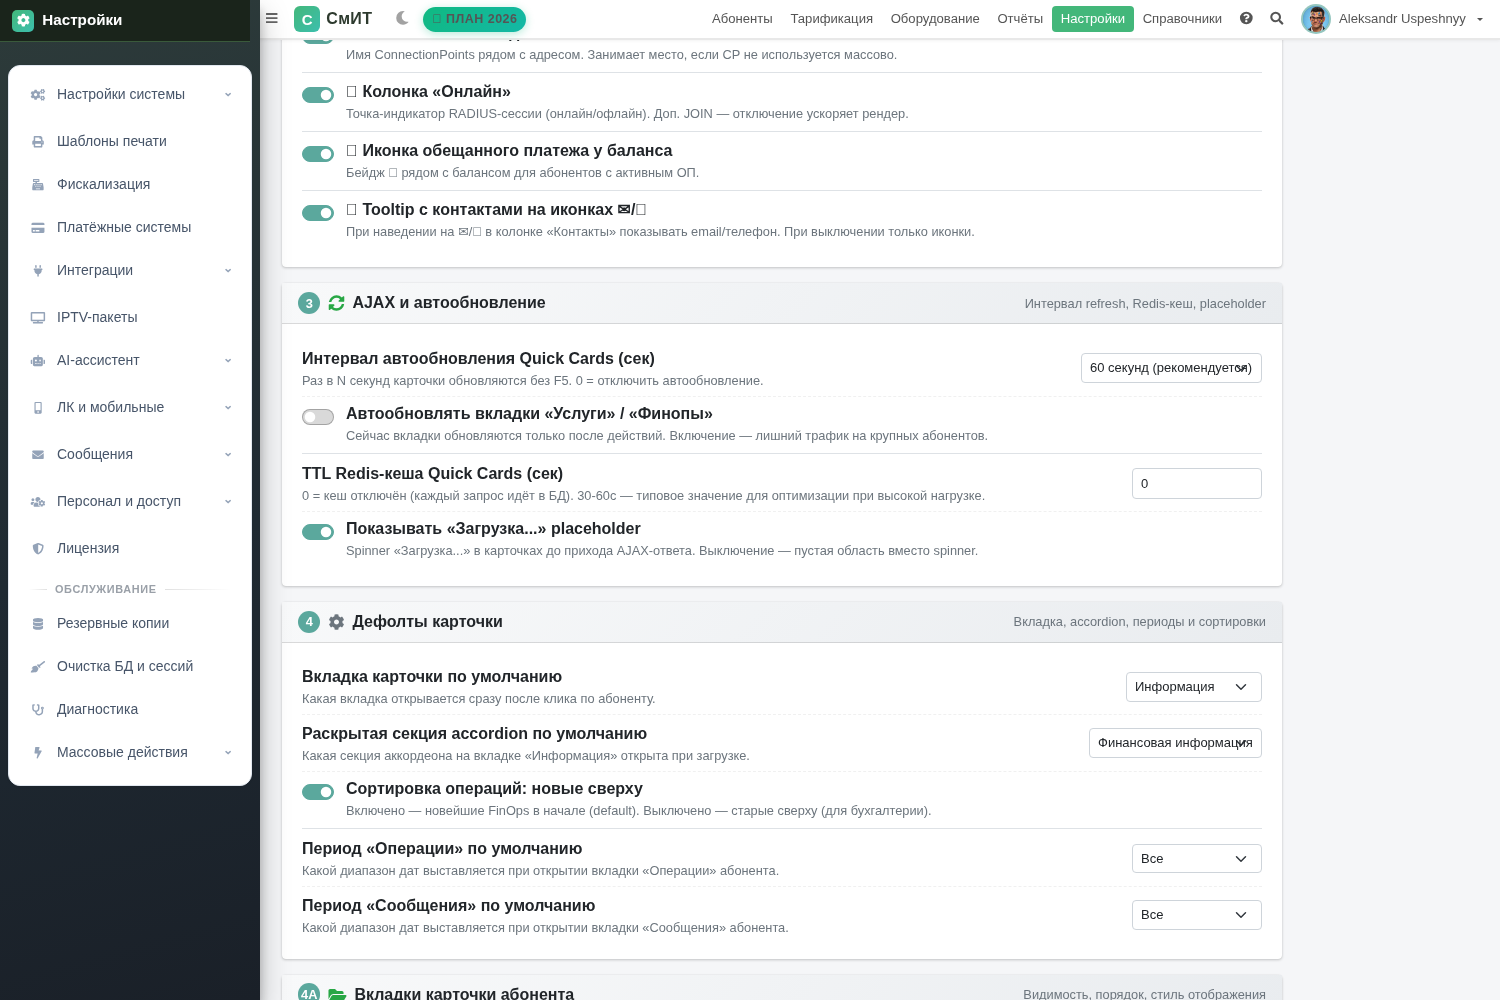1500x1000 pixels.
Task: Click the hamburger menu icon
Action: click(271, 18)
